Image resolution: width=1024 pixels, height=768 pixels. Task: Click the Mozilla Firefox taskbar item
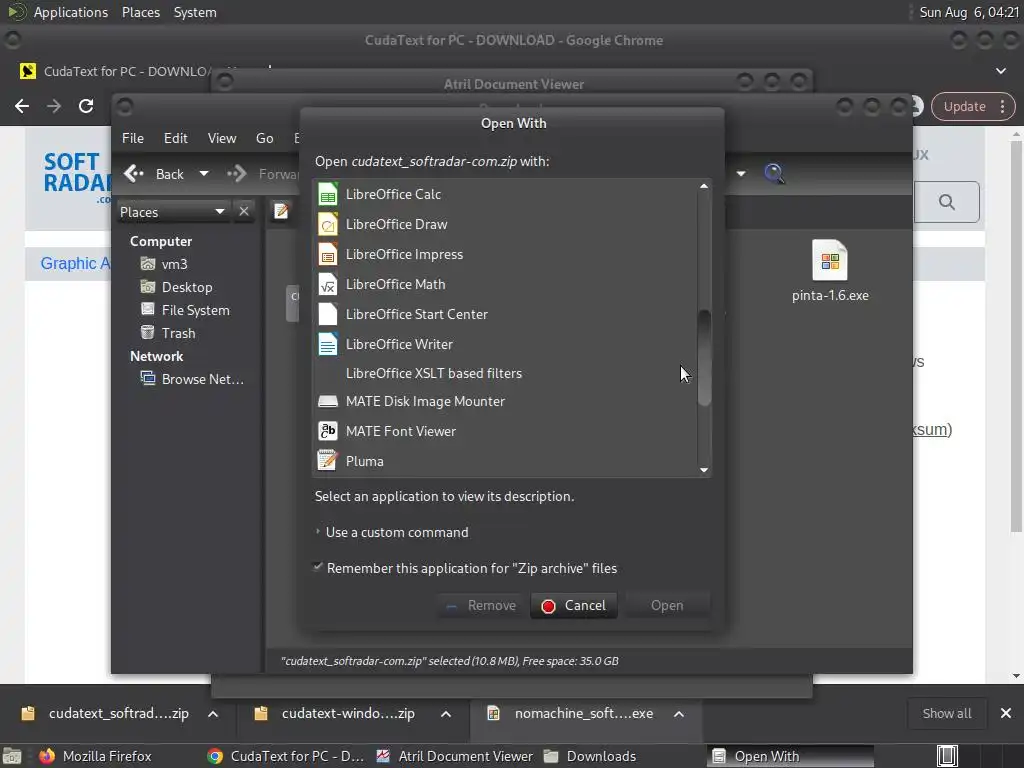point(95,756)
